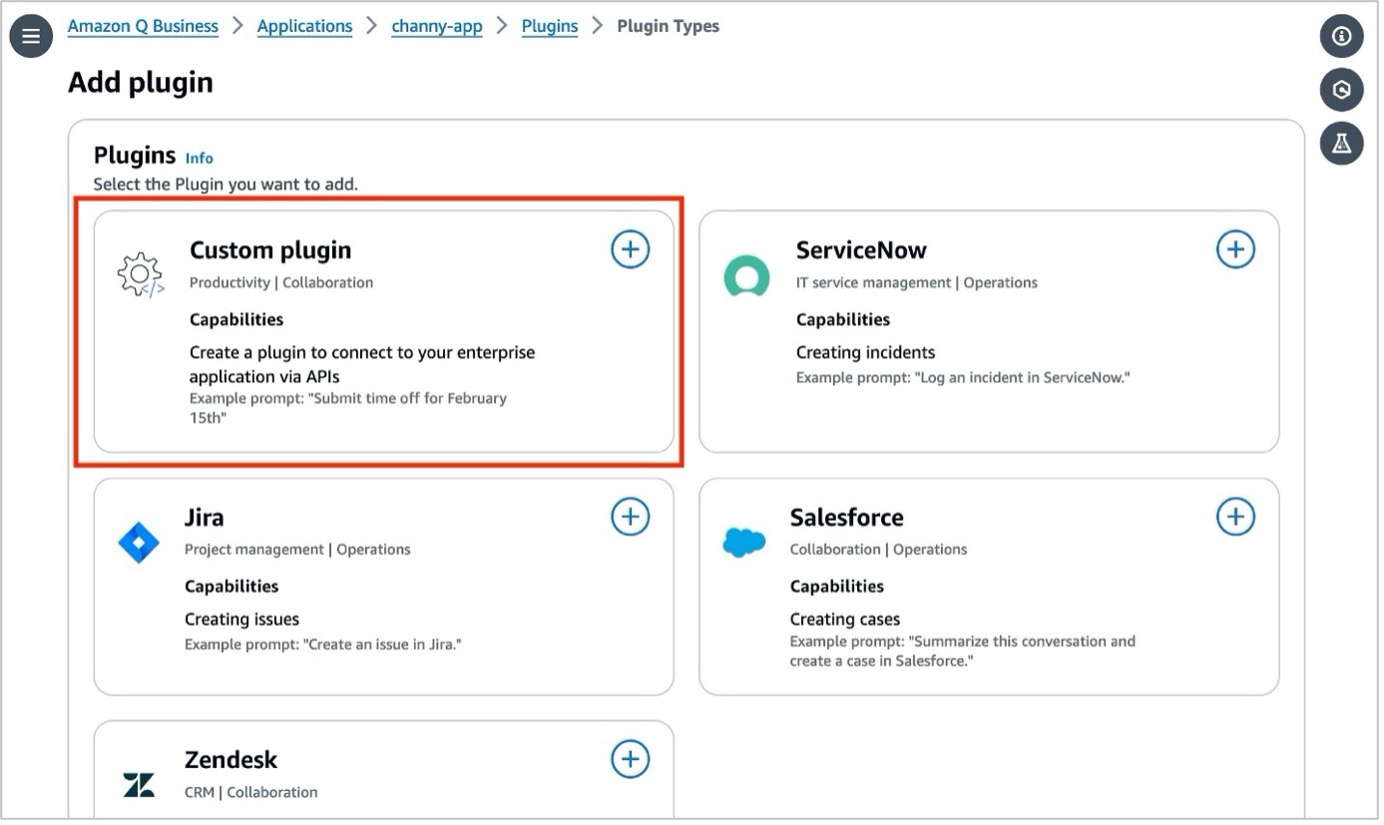Image resolution: width=1384 pixels, height=825 pixels.
Task: Open the hamburger navigation menu
Action: pyautogui.click(x=31, y=36)
